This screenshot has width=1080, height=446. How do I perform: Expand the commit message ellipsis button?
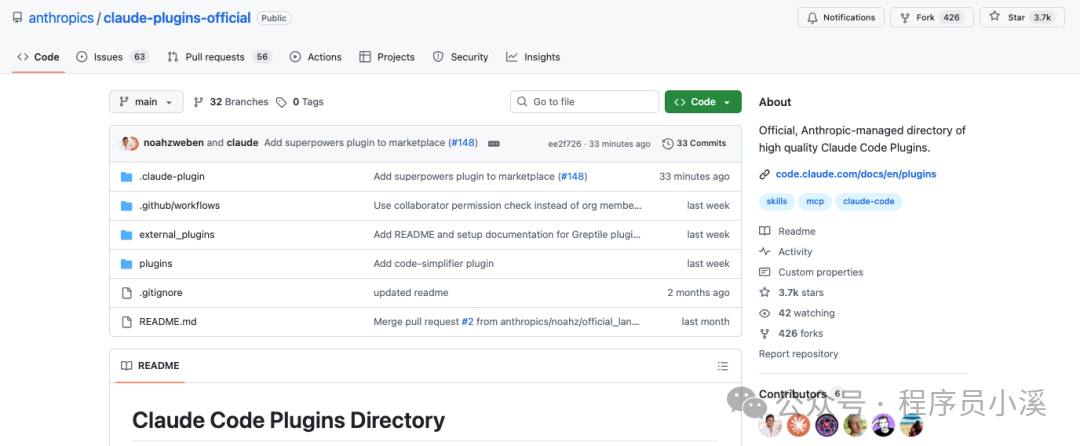tap(493, 144)
